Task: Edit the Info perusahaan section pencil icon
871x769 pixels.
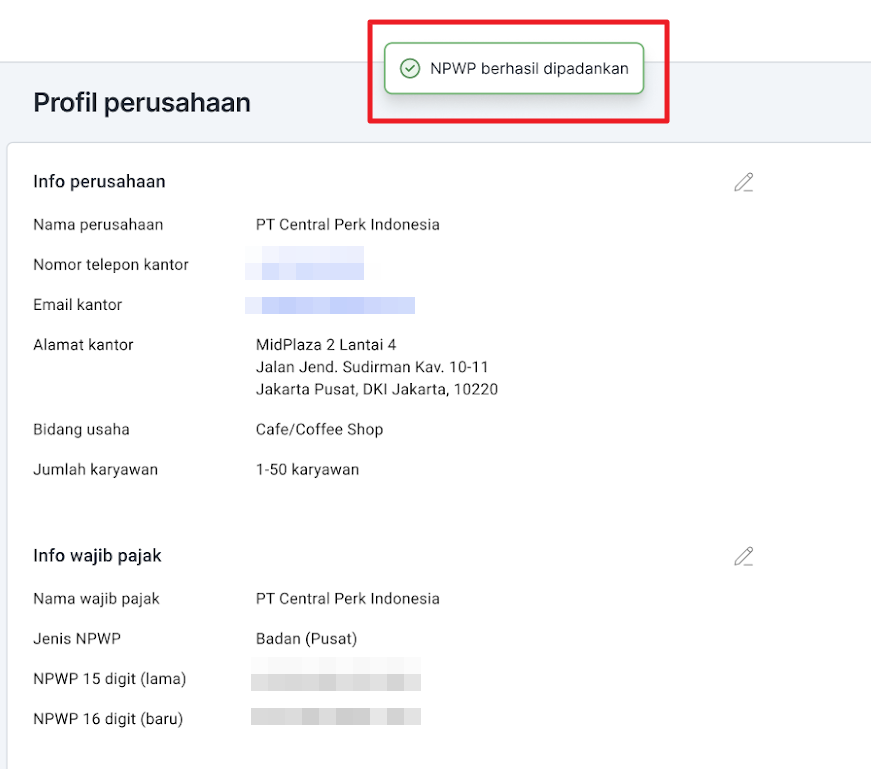Action: (743, 182)
